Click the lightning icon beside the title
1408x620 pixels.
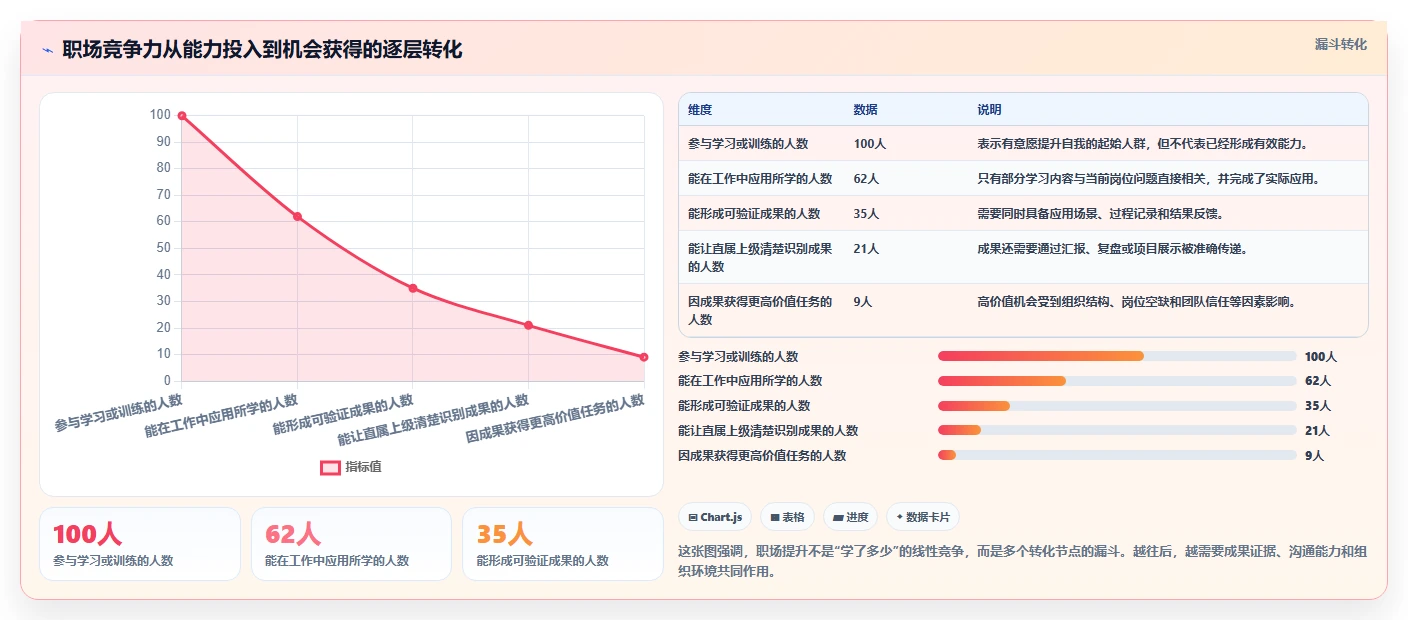tap(47, 50)
